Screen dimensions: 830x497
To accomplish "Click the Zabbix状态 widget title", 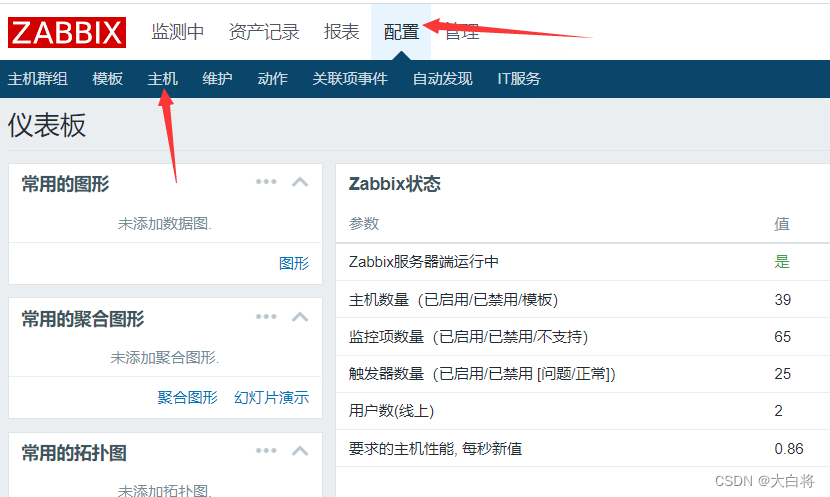I will (394, 184).
